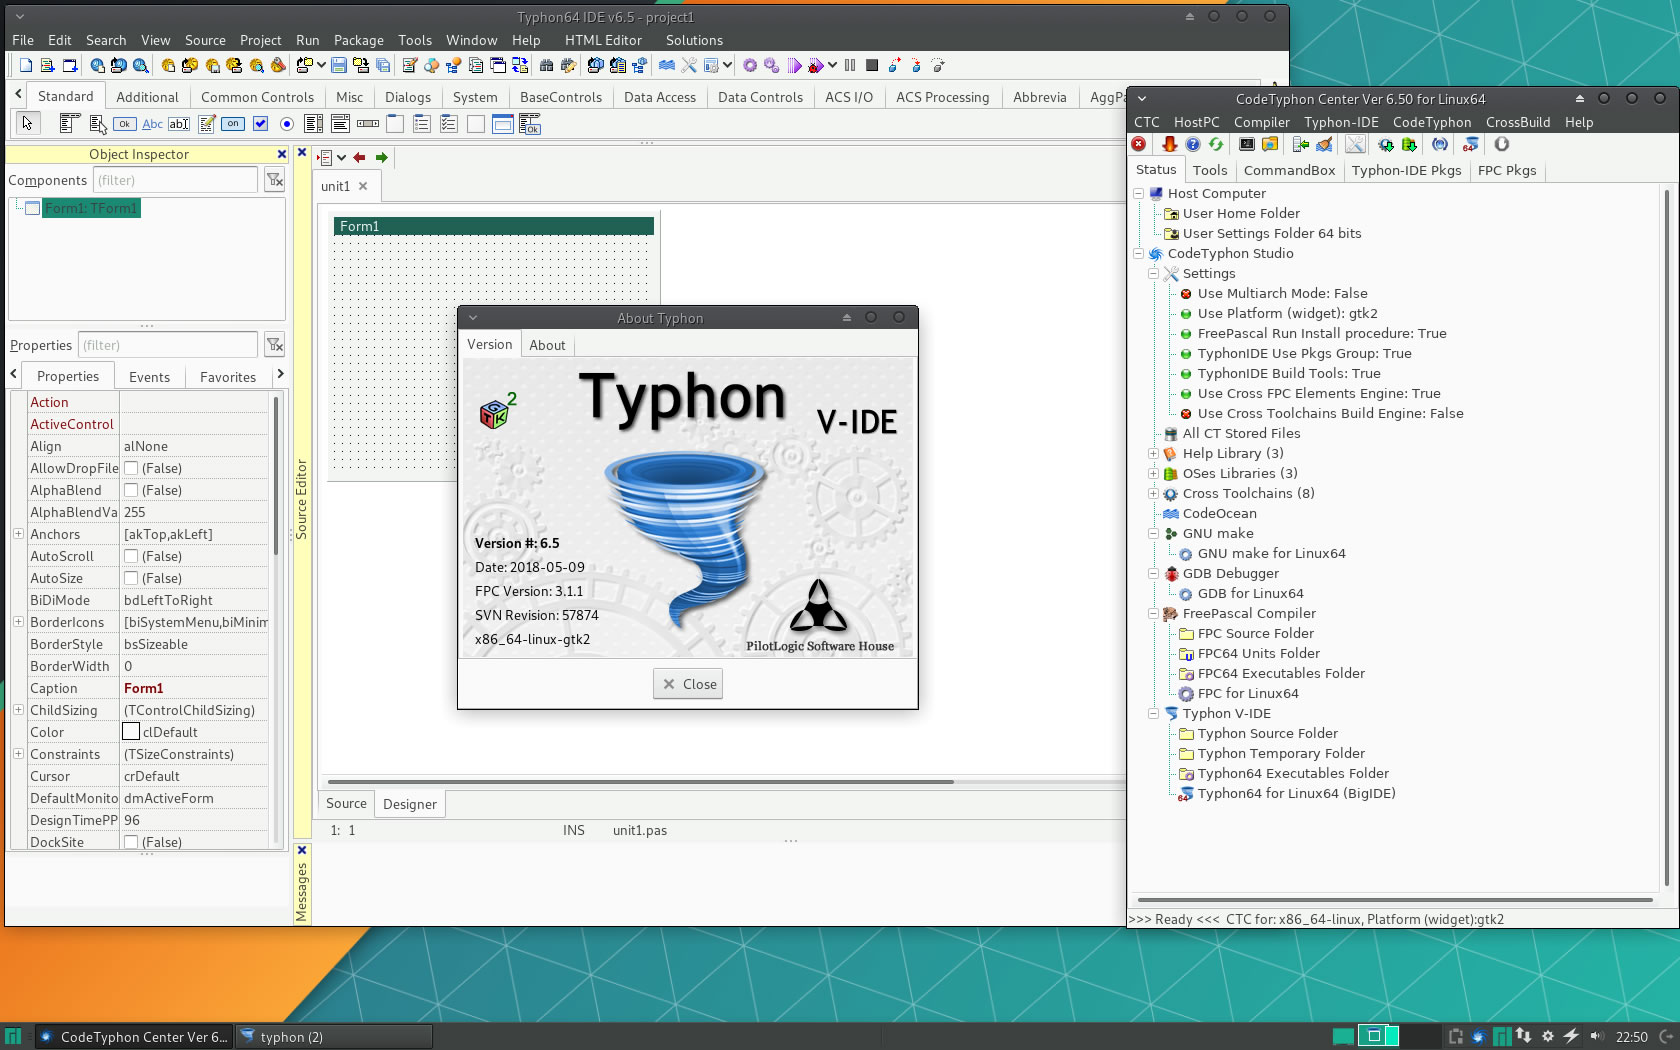This screenshot has height=1050, width=1680.
Task: Open CodeTyphon Center from taskbar
Action: point(133,1037)
